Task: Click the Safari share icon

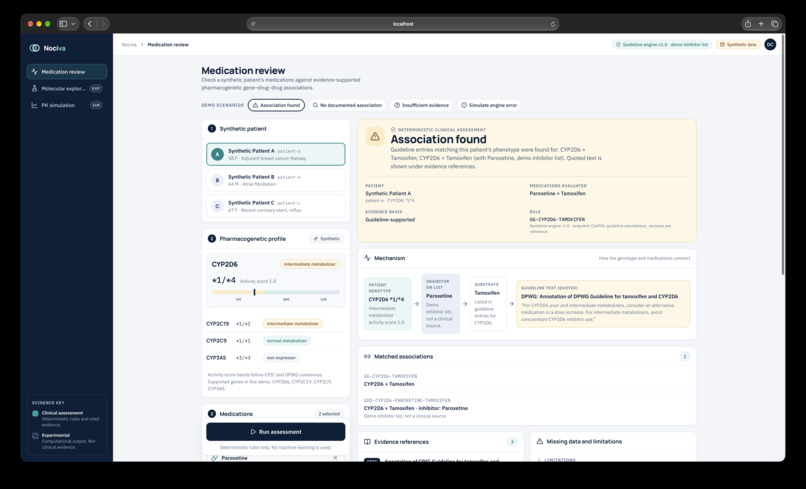Action: click(748, 24)
